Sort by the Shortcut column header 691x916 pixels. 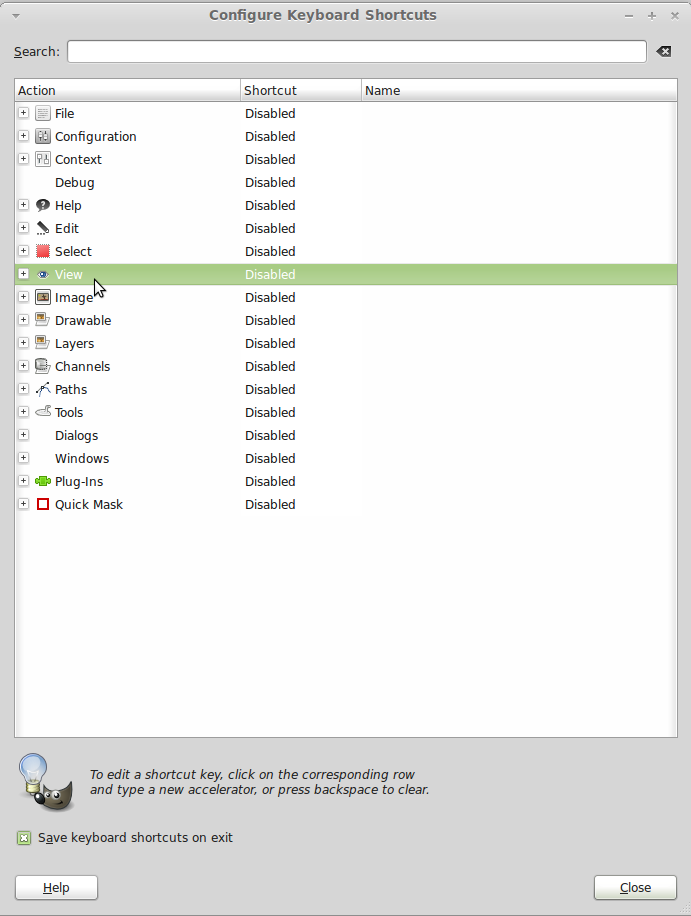click(301, 91)
